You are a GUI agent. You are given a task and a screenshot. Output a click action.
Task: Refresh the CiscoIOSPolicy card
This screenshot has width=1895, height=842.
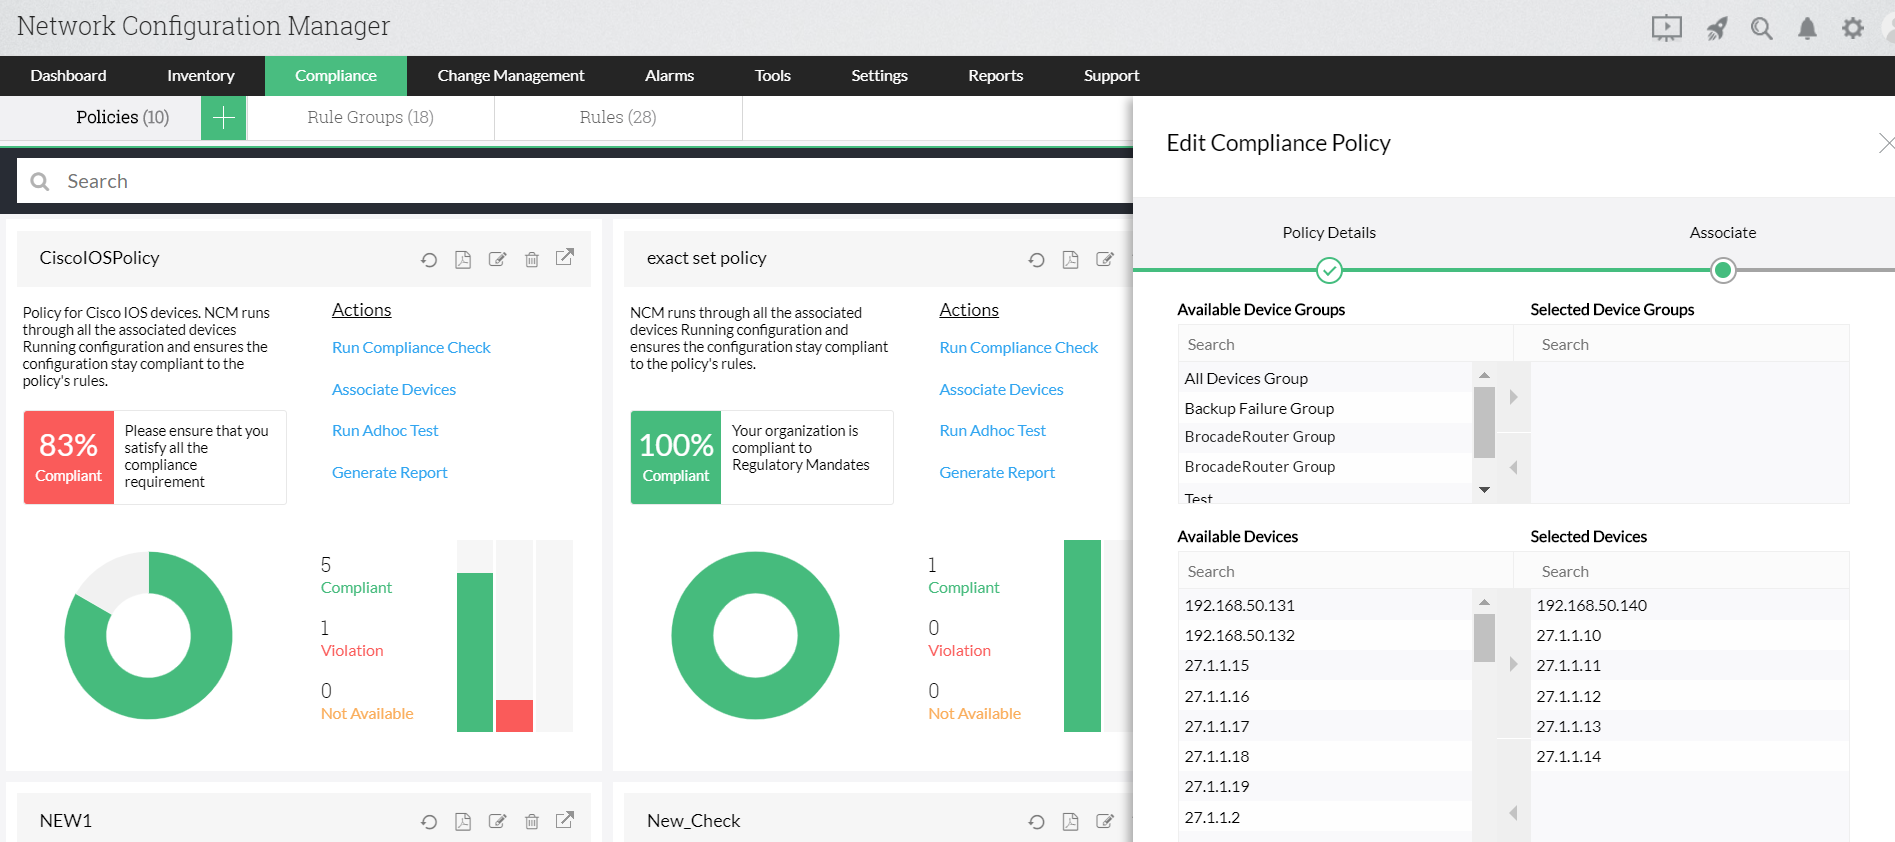tap(429, 260)
